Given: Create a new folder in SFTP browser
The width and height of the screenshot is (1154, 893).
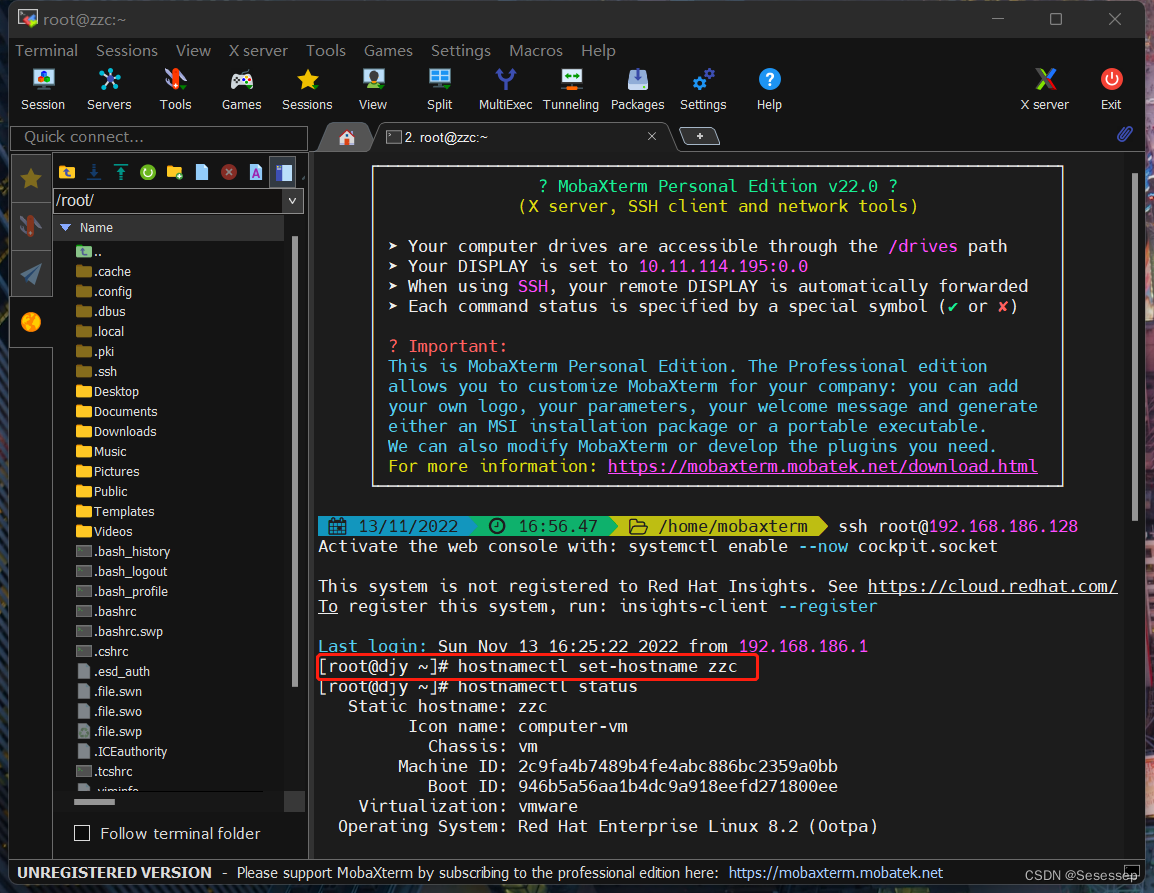Looking at the screenshot, I should point(174,172).
